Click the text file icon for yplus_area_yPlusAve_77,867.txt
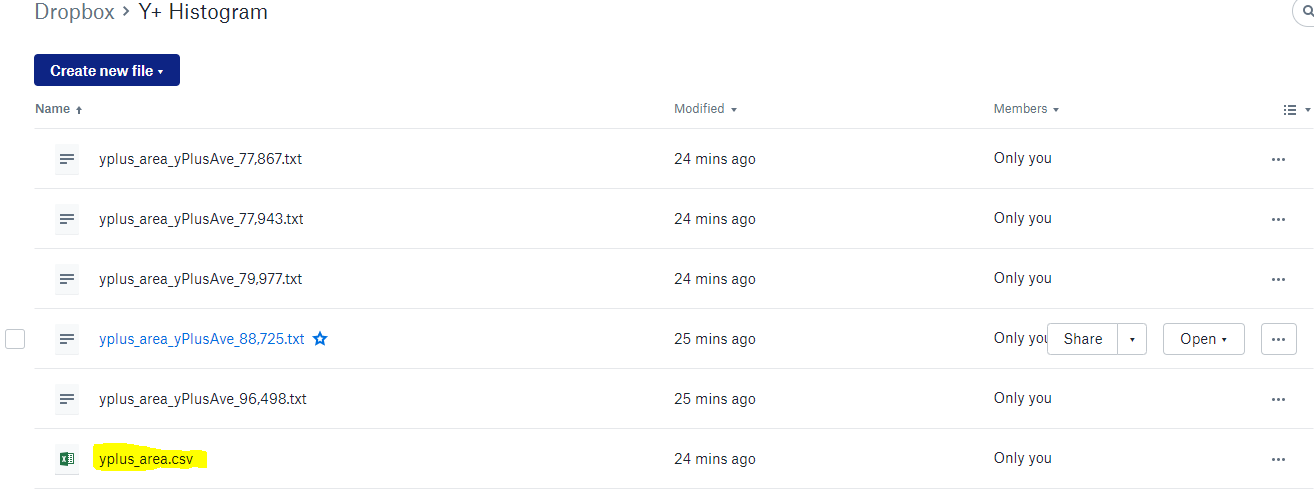Viewport: 1314px width, 491px height. (67, 159)
